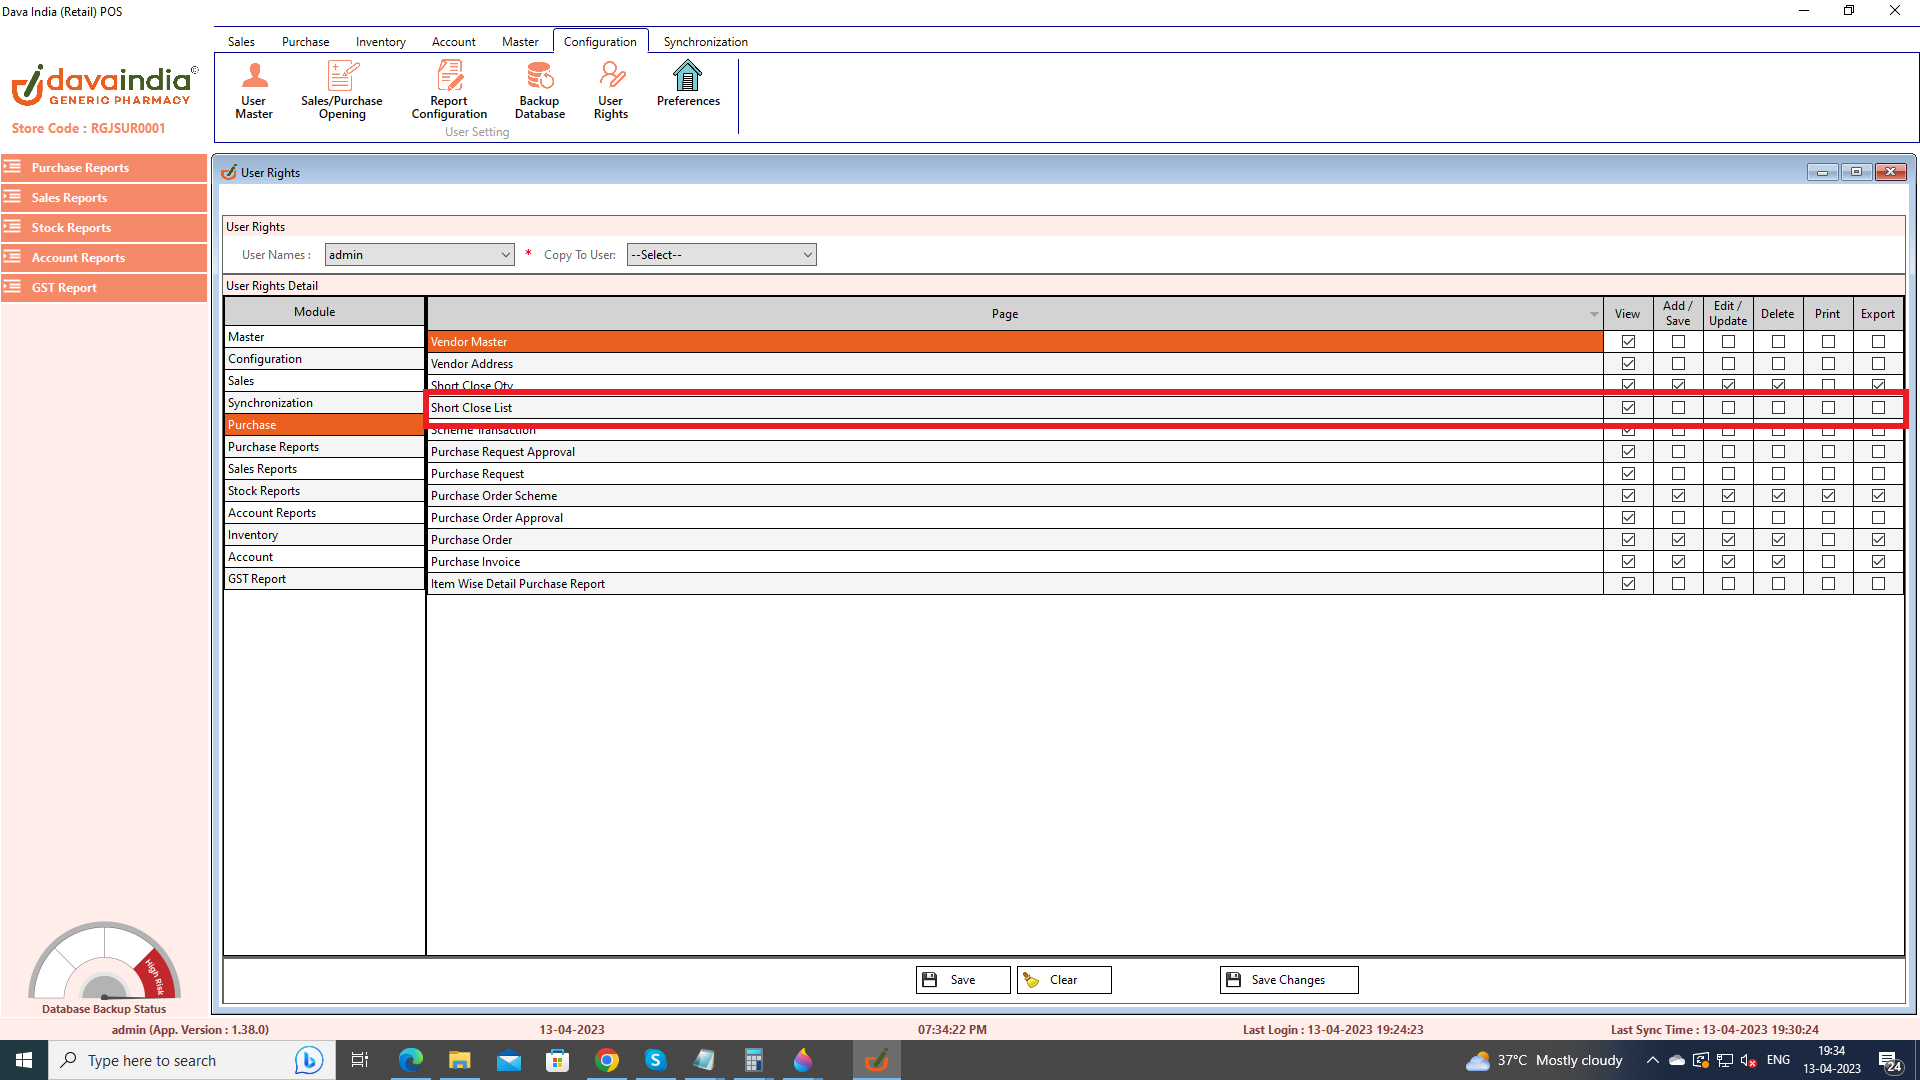Click the Clear button
This screenshot has height=1080, width=1920.
point(1063,980)
